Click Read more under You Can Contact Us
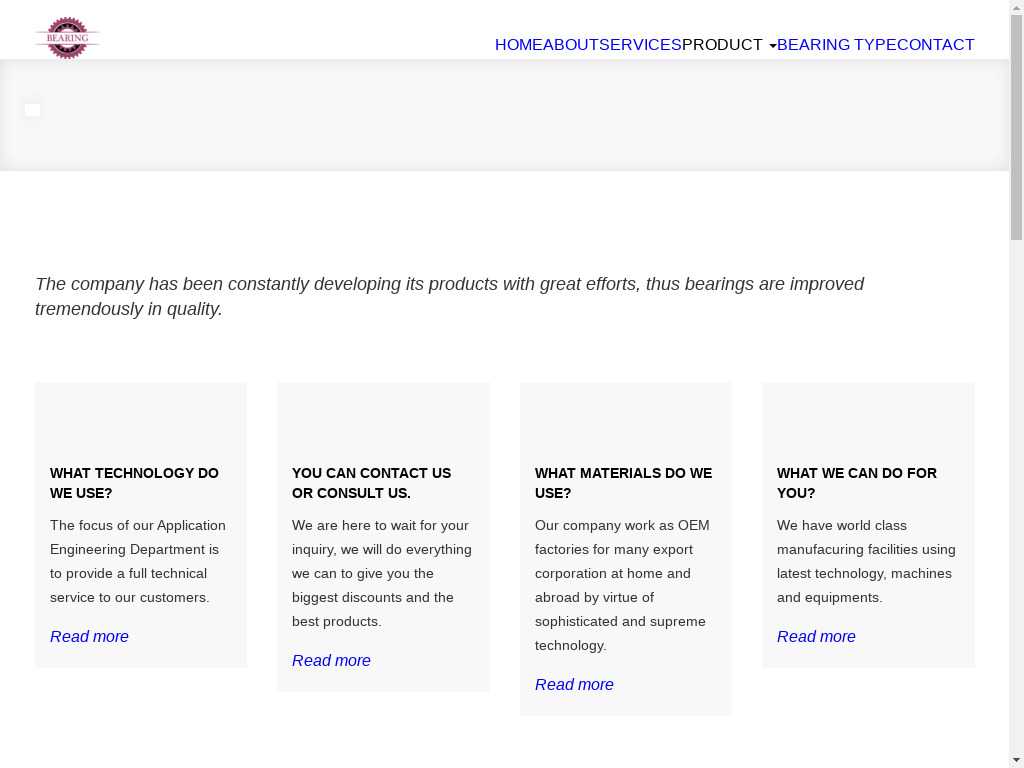Screen dimensions: 1024x768 (331, 661)
